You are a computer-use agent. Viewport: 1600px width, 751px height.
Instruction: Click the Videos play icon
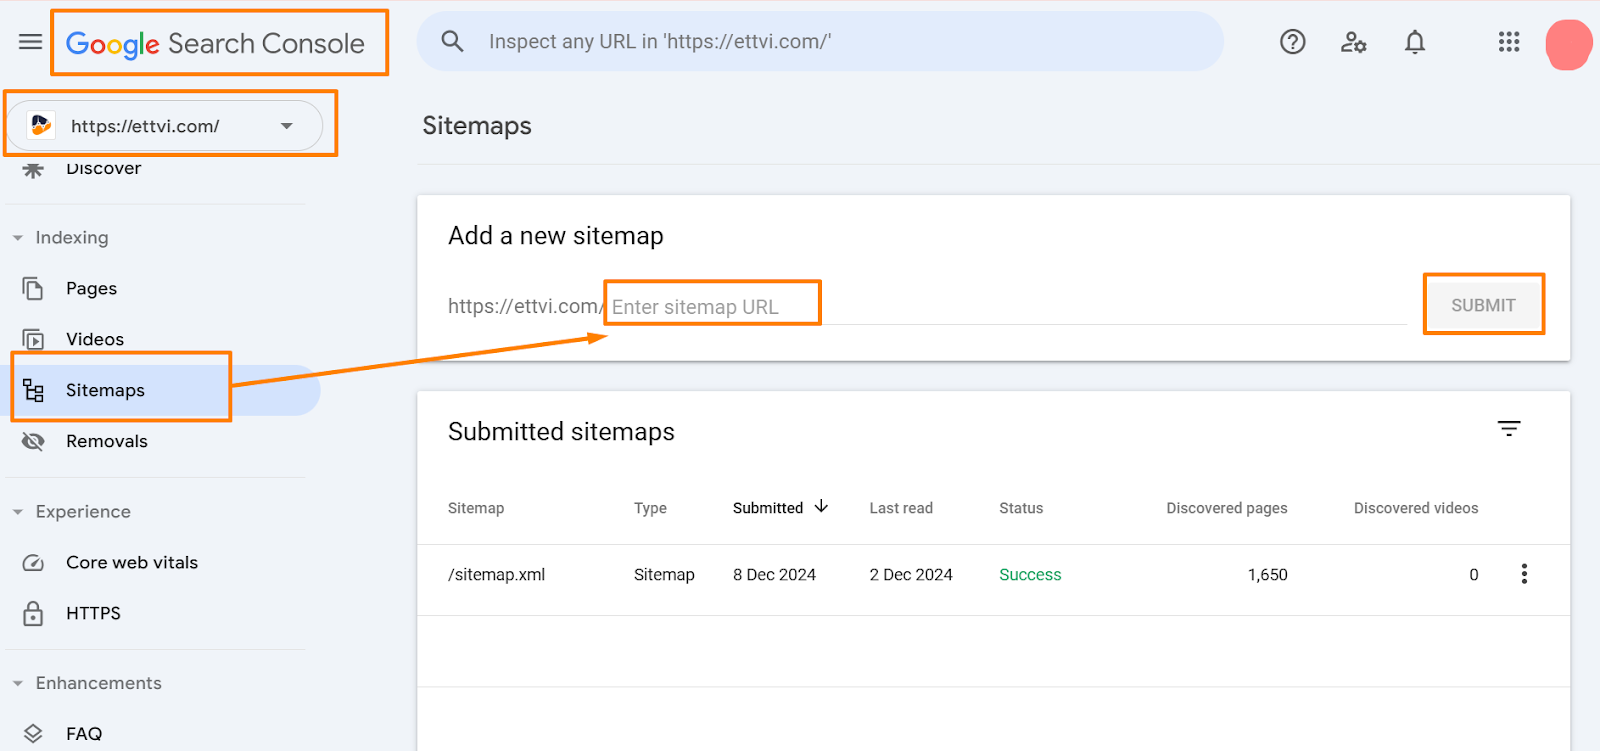pyautogui.click(x=33, y=340)
